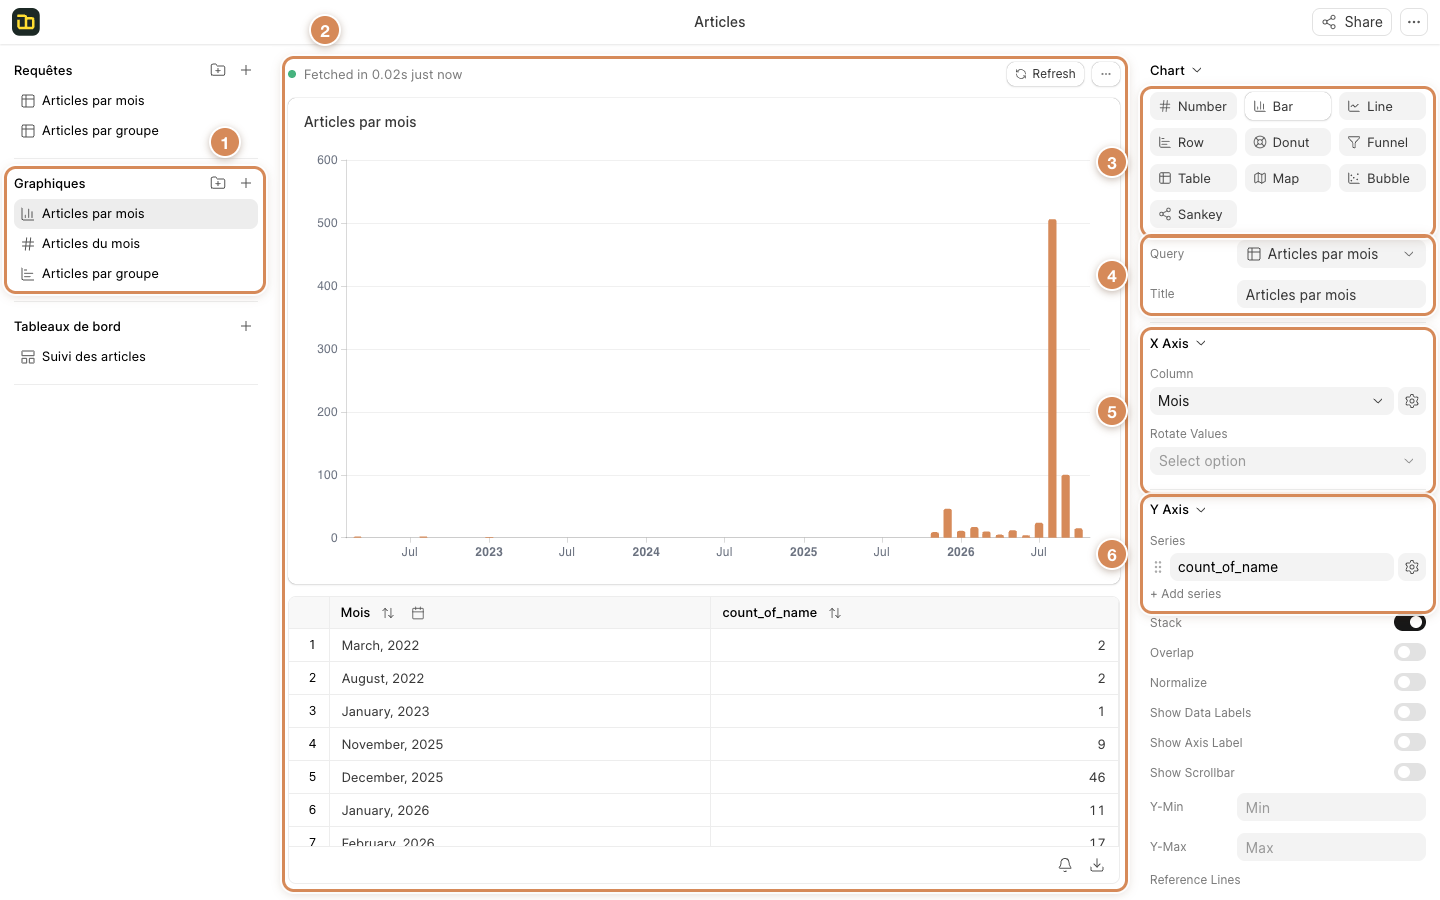Switch chart type to Donut
The height and width of the screenshot is (900, 1440).
[1288, 142]
